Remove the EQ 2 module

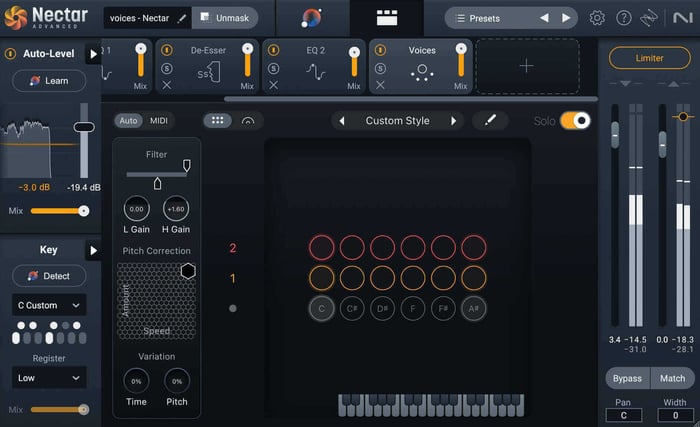[x=273, y=85]
